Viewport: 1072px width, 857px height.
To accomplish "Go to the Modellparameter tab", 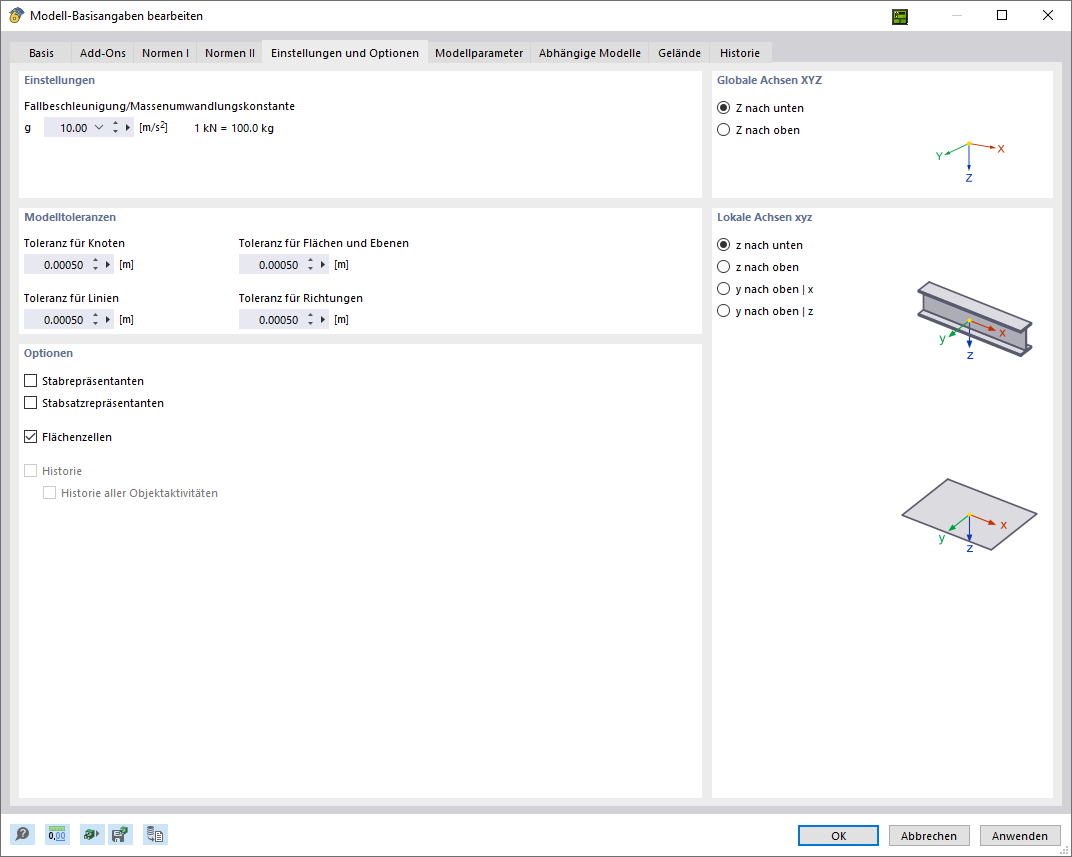I will pos(479,53).
